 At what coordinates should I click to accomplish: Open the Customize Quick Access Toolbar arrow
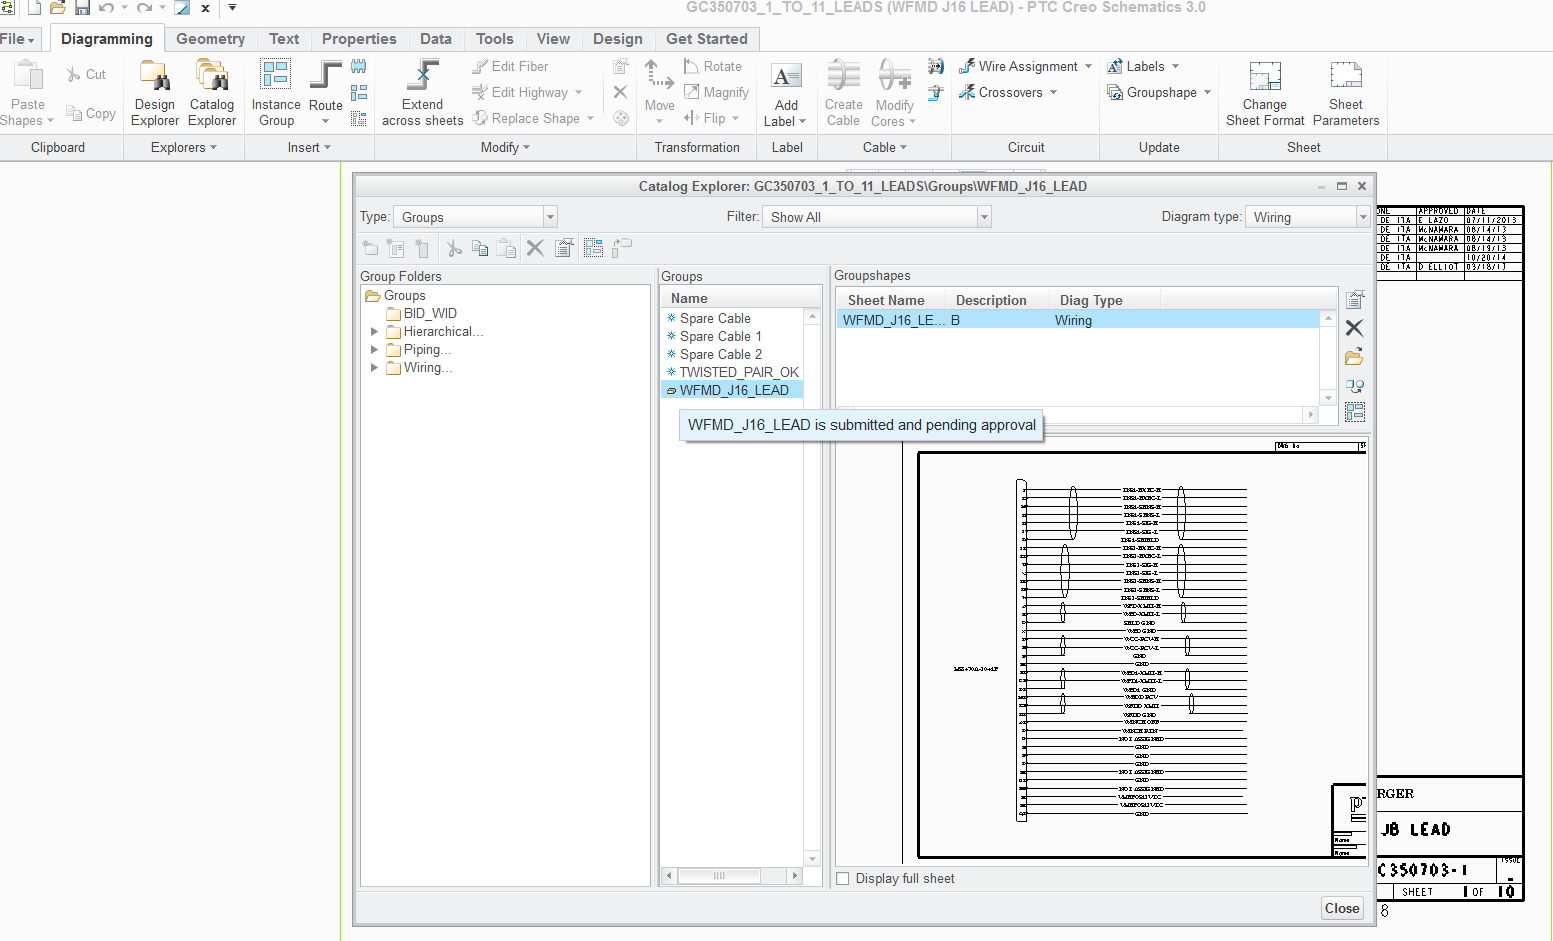tap(232, 8)
